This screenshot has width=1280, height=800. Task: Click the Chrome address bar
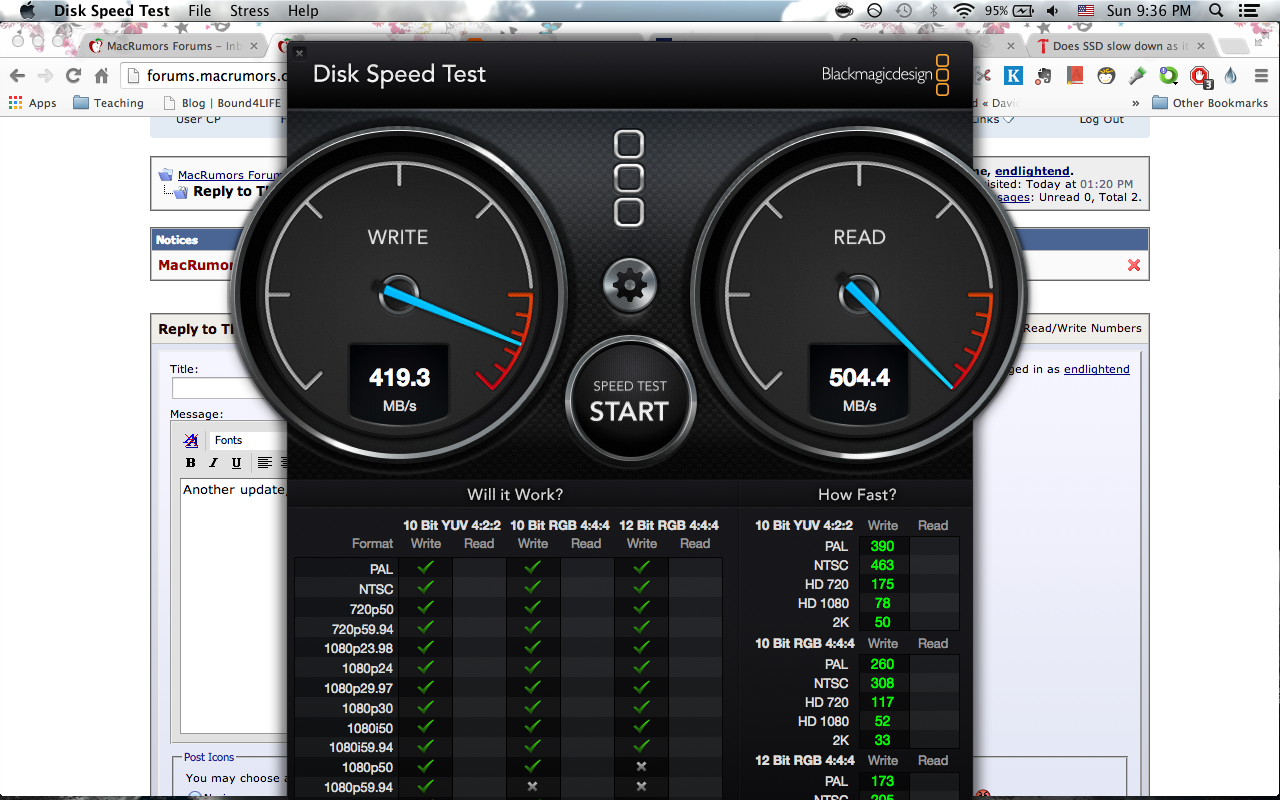click(x=215, y=76)
